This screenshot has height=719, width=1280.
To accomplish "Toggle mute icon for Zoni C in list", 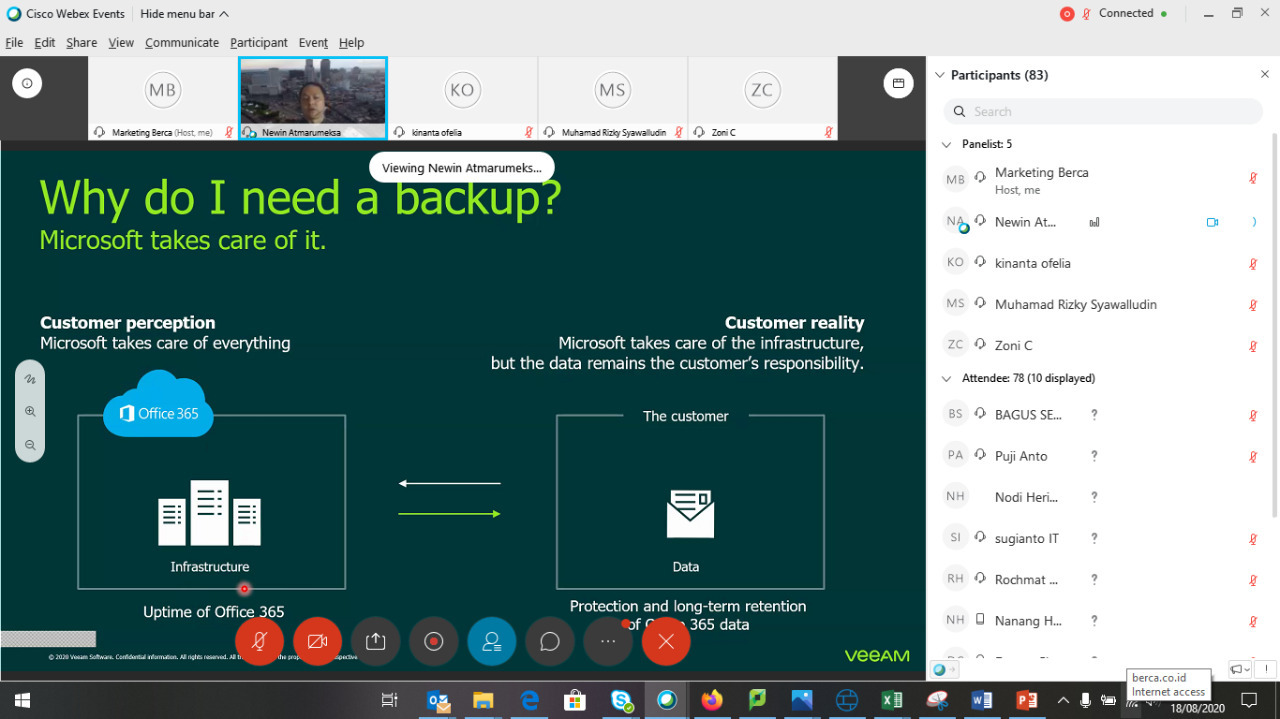I will pyautogui.click(x=1253, y=346).
